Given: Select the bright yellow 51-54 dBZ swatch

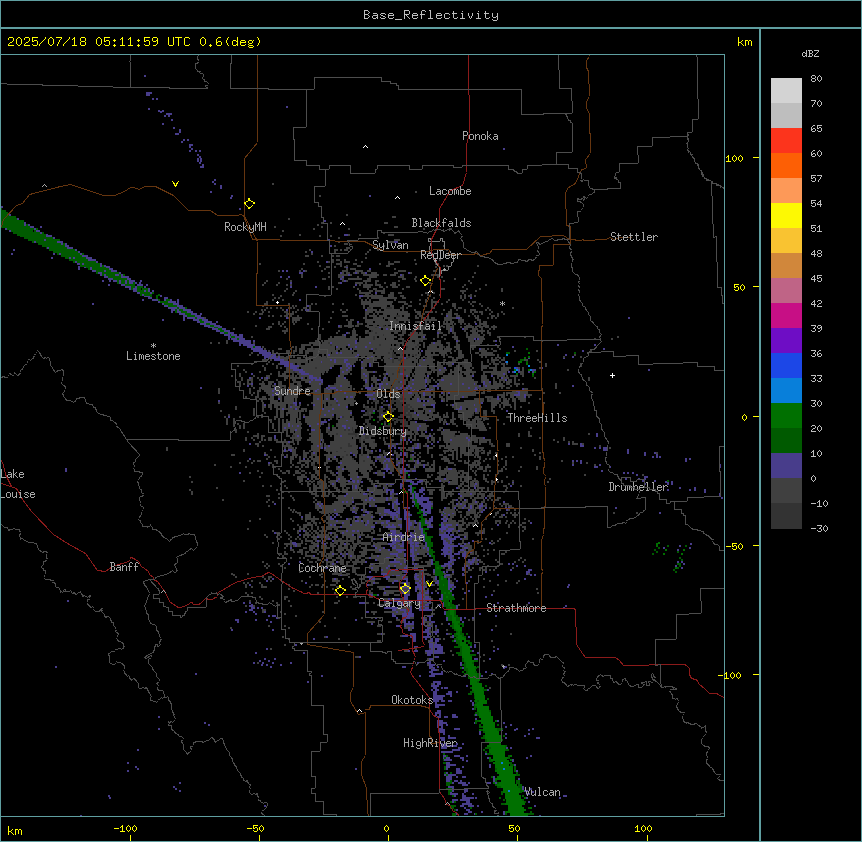Looking at the screenshot, I should coord(786,215).
